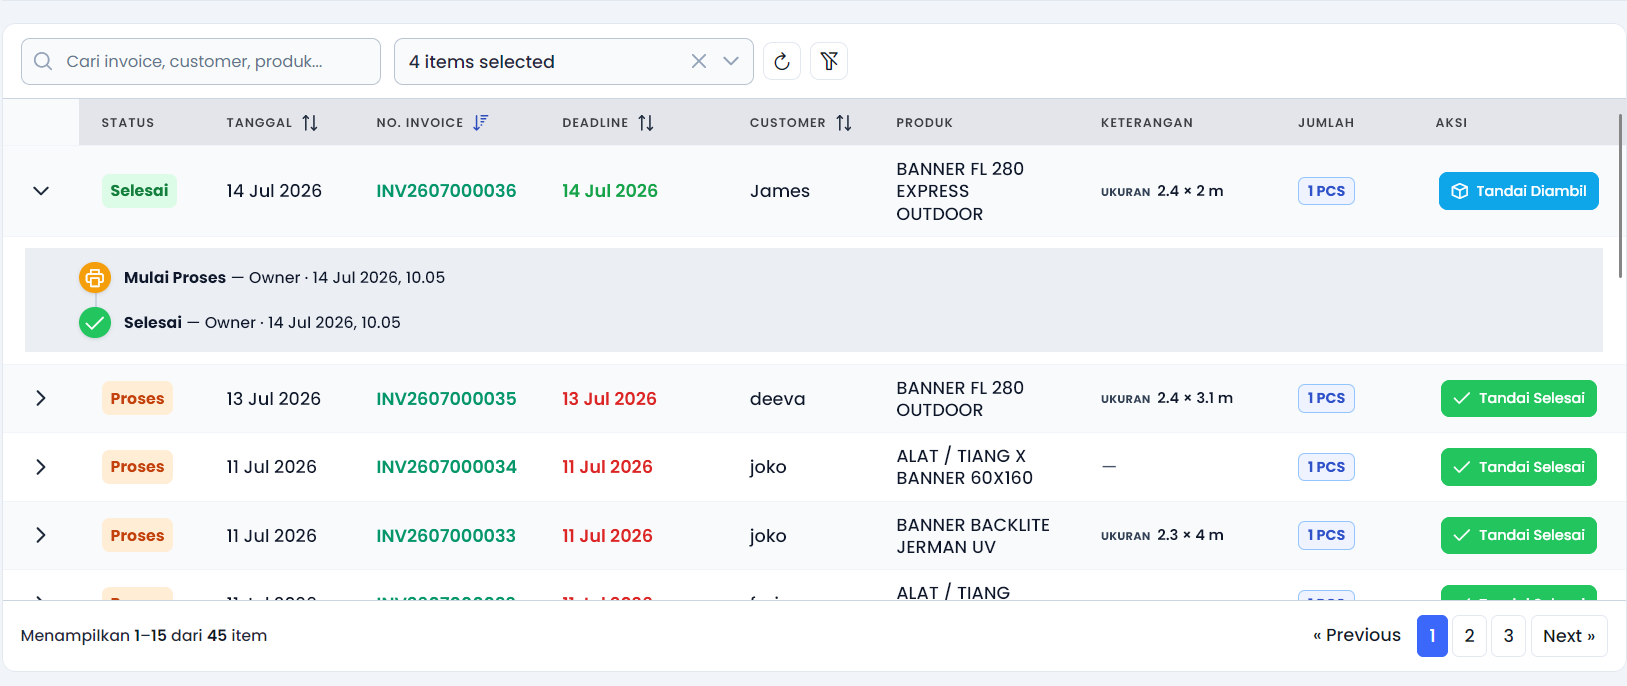Expand the INV2607000033 row

(41, 535)
